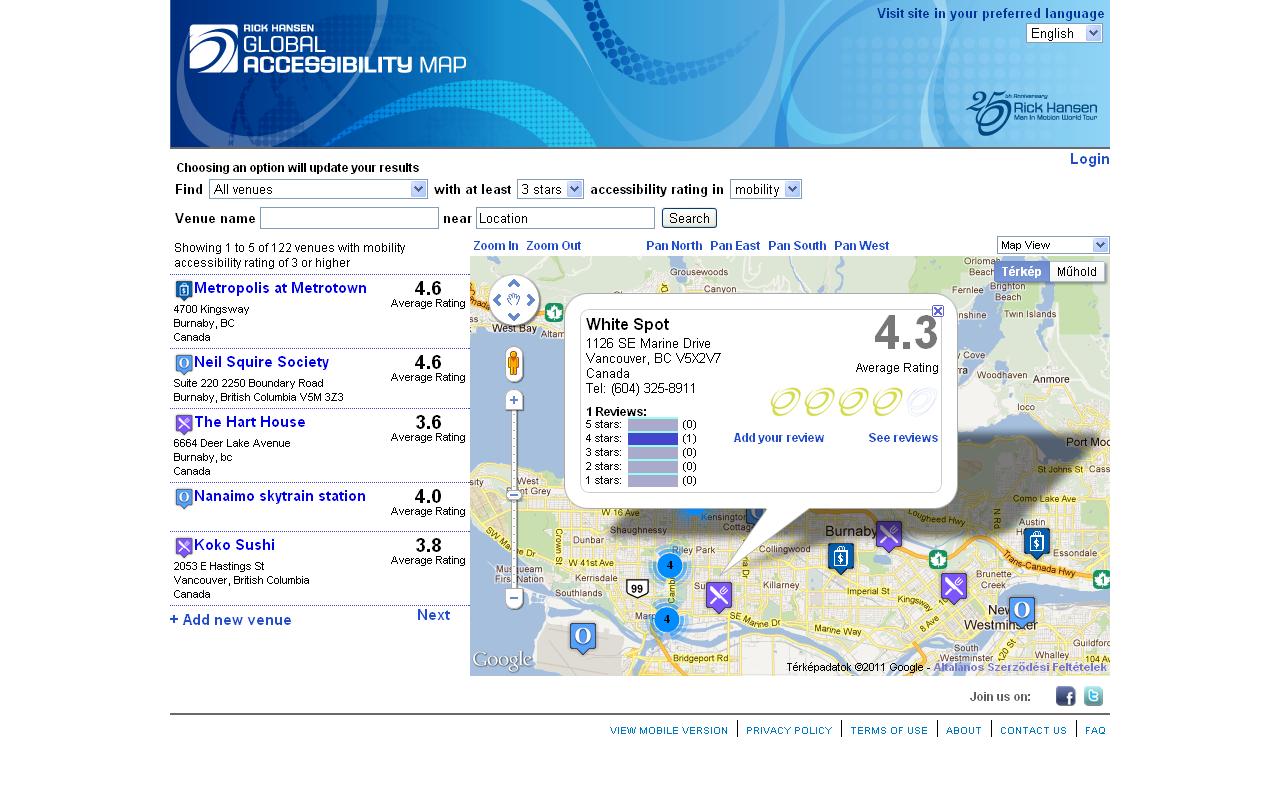Click the map marker near New Westminster

click(x=1022, y=611)
